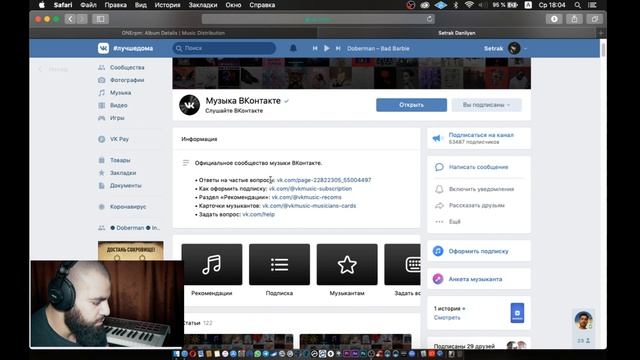
Task: Skip to previous track in the VK header
Action: pos(315,48)
